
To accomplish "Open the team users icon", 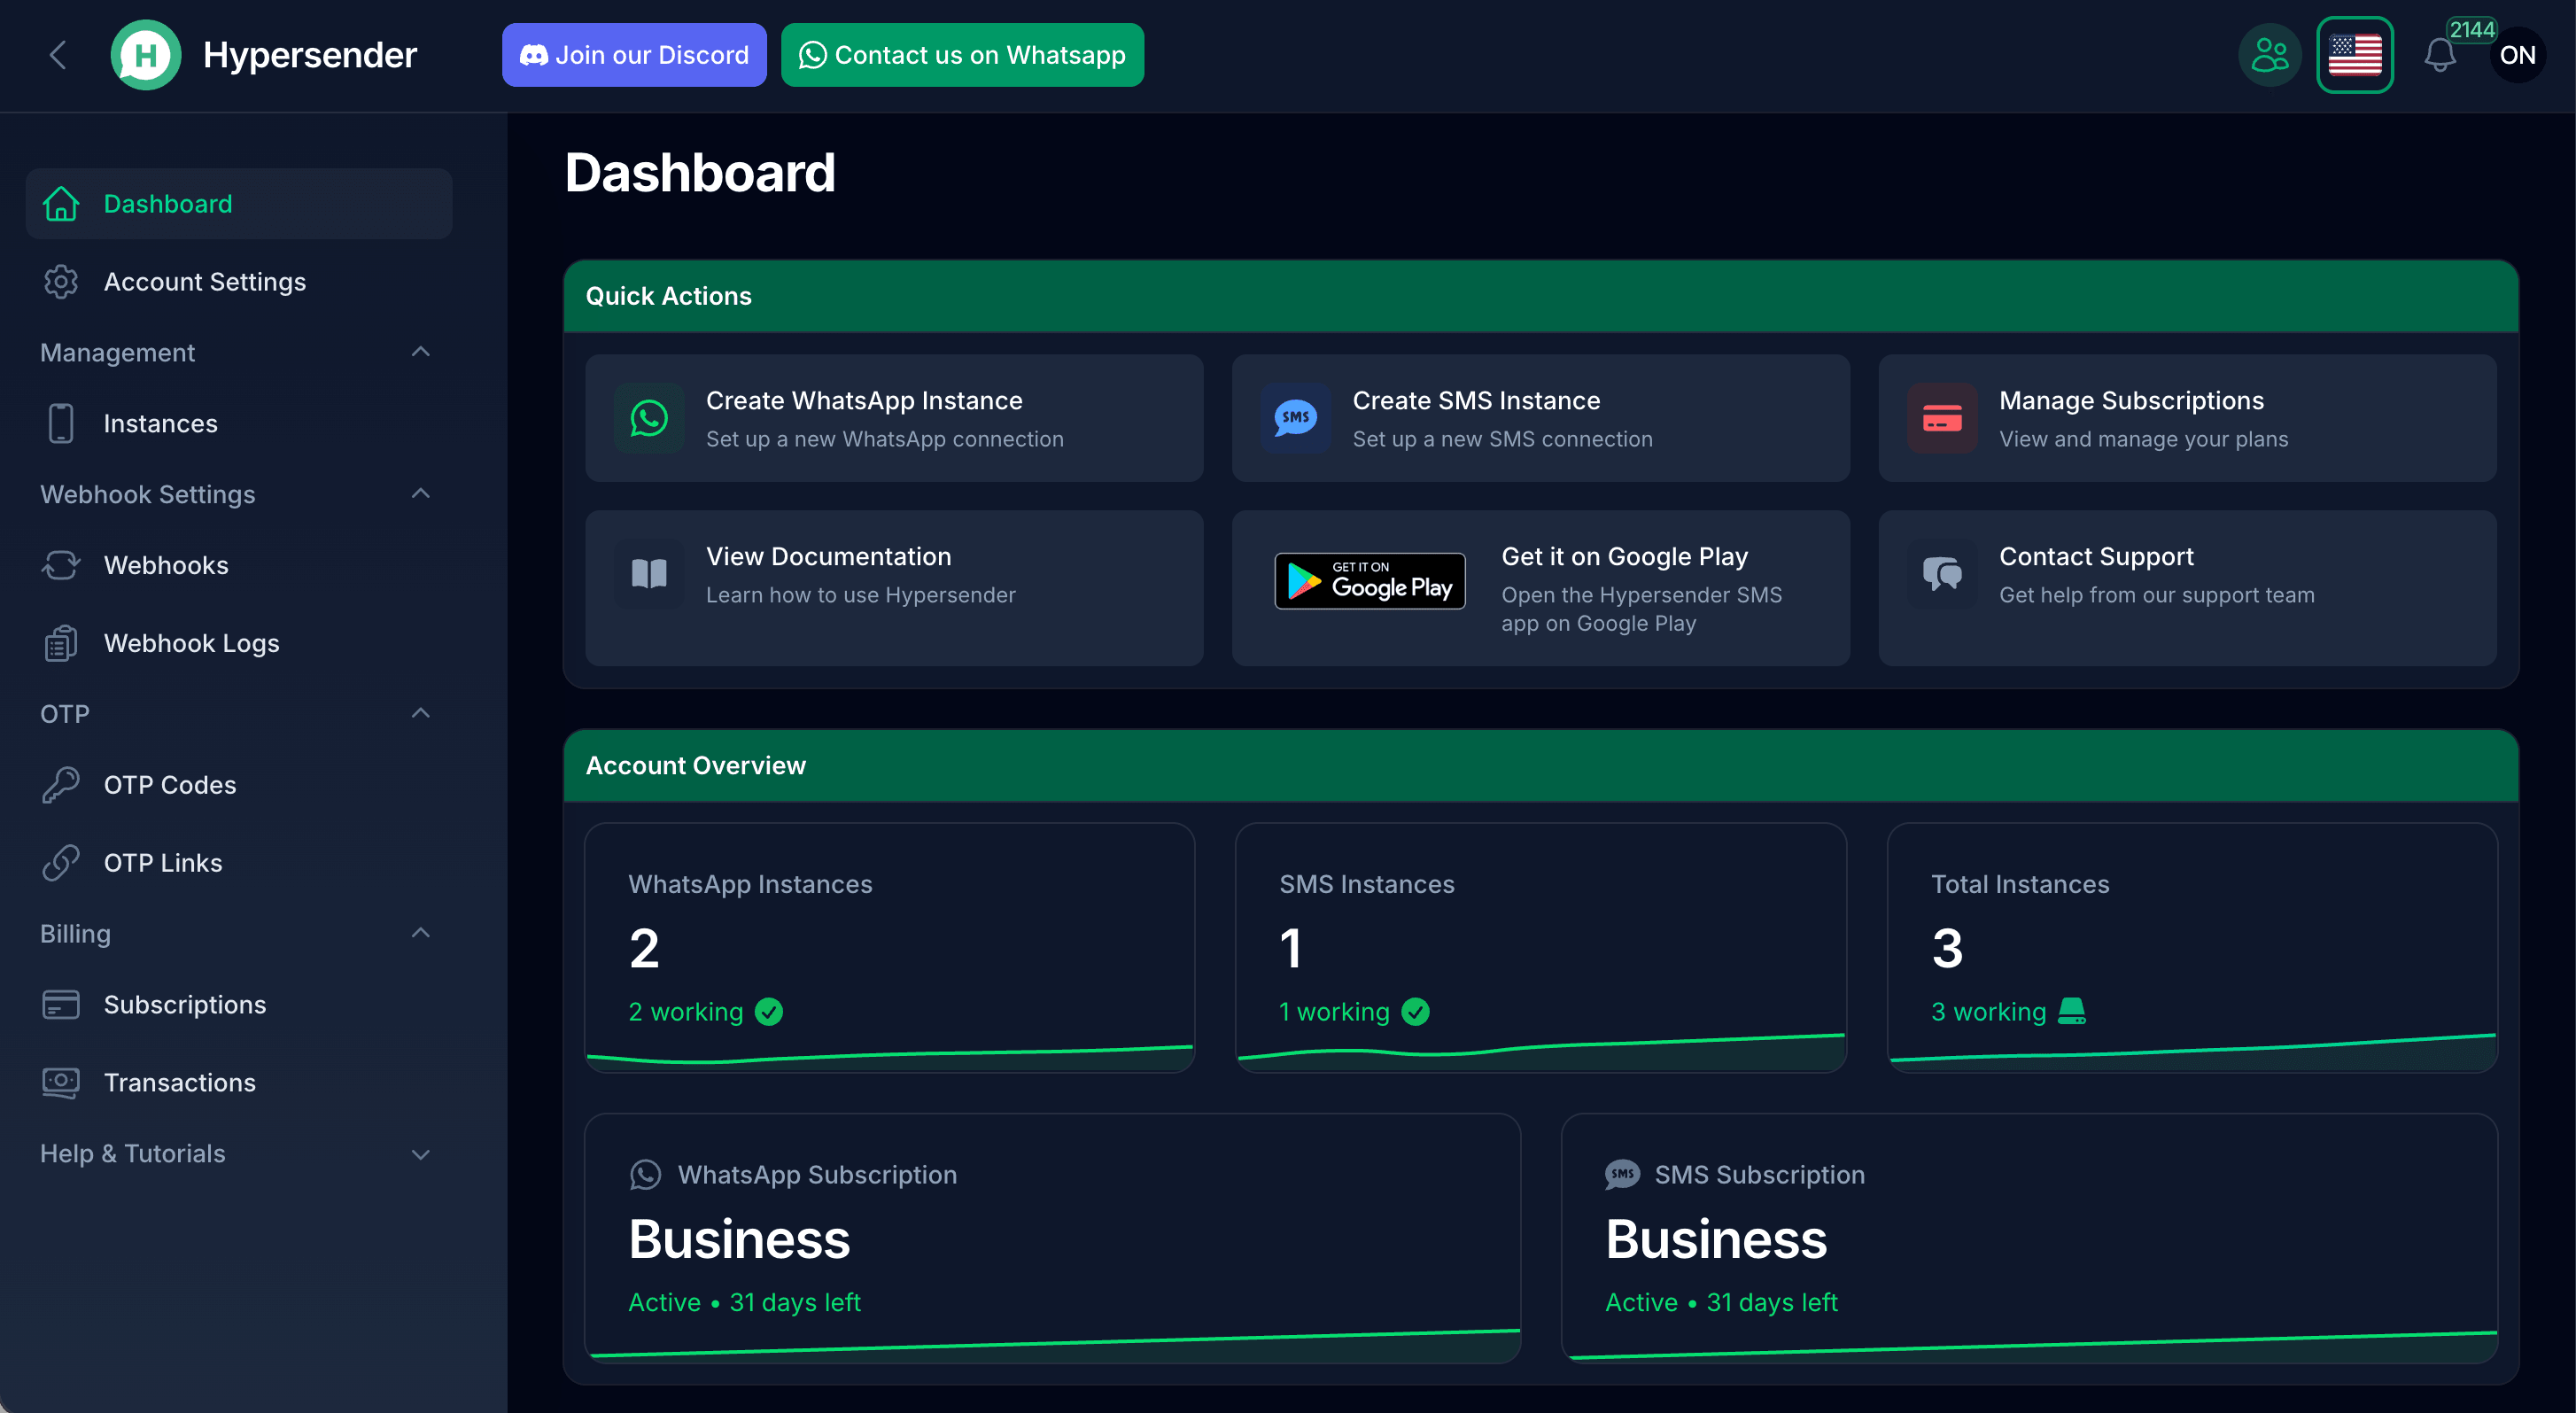I will [x=2270, y=55].
